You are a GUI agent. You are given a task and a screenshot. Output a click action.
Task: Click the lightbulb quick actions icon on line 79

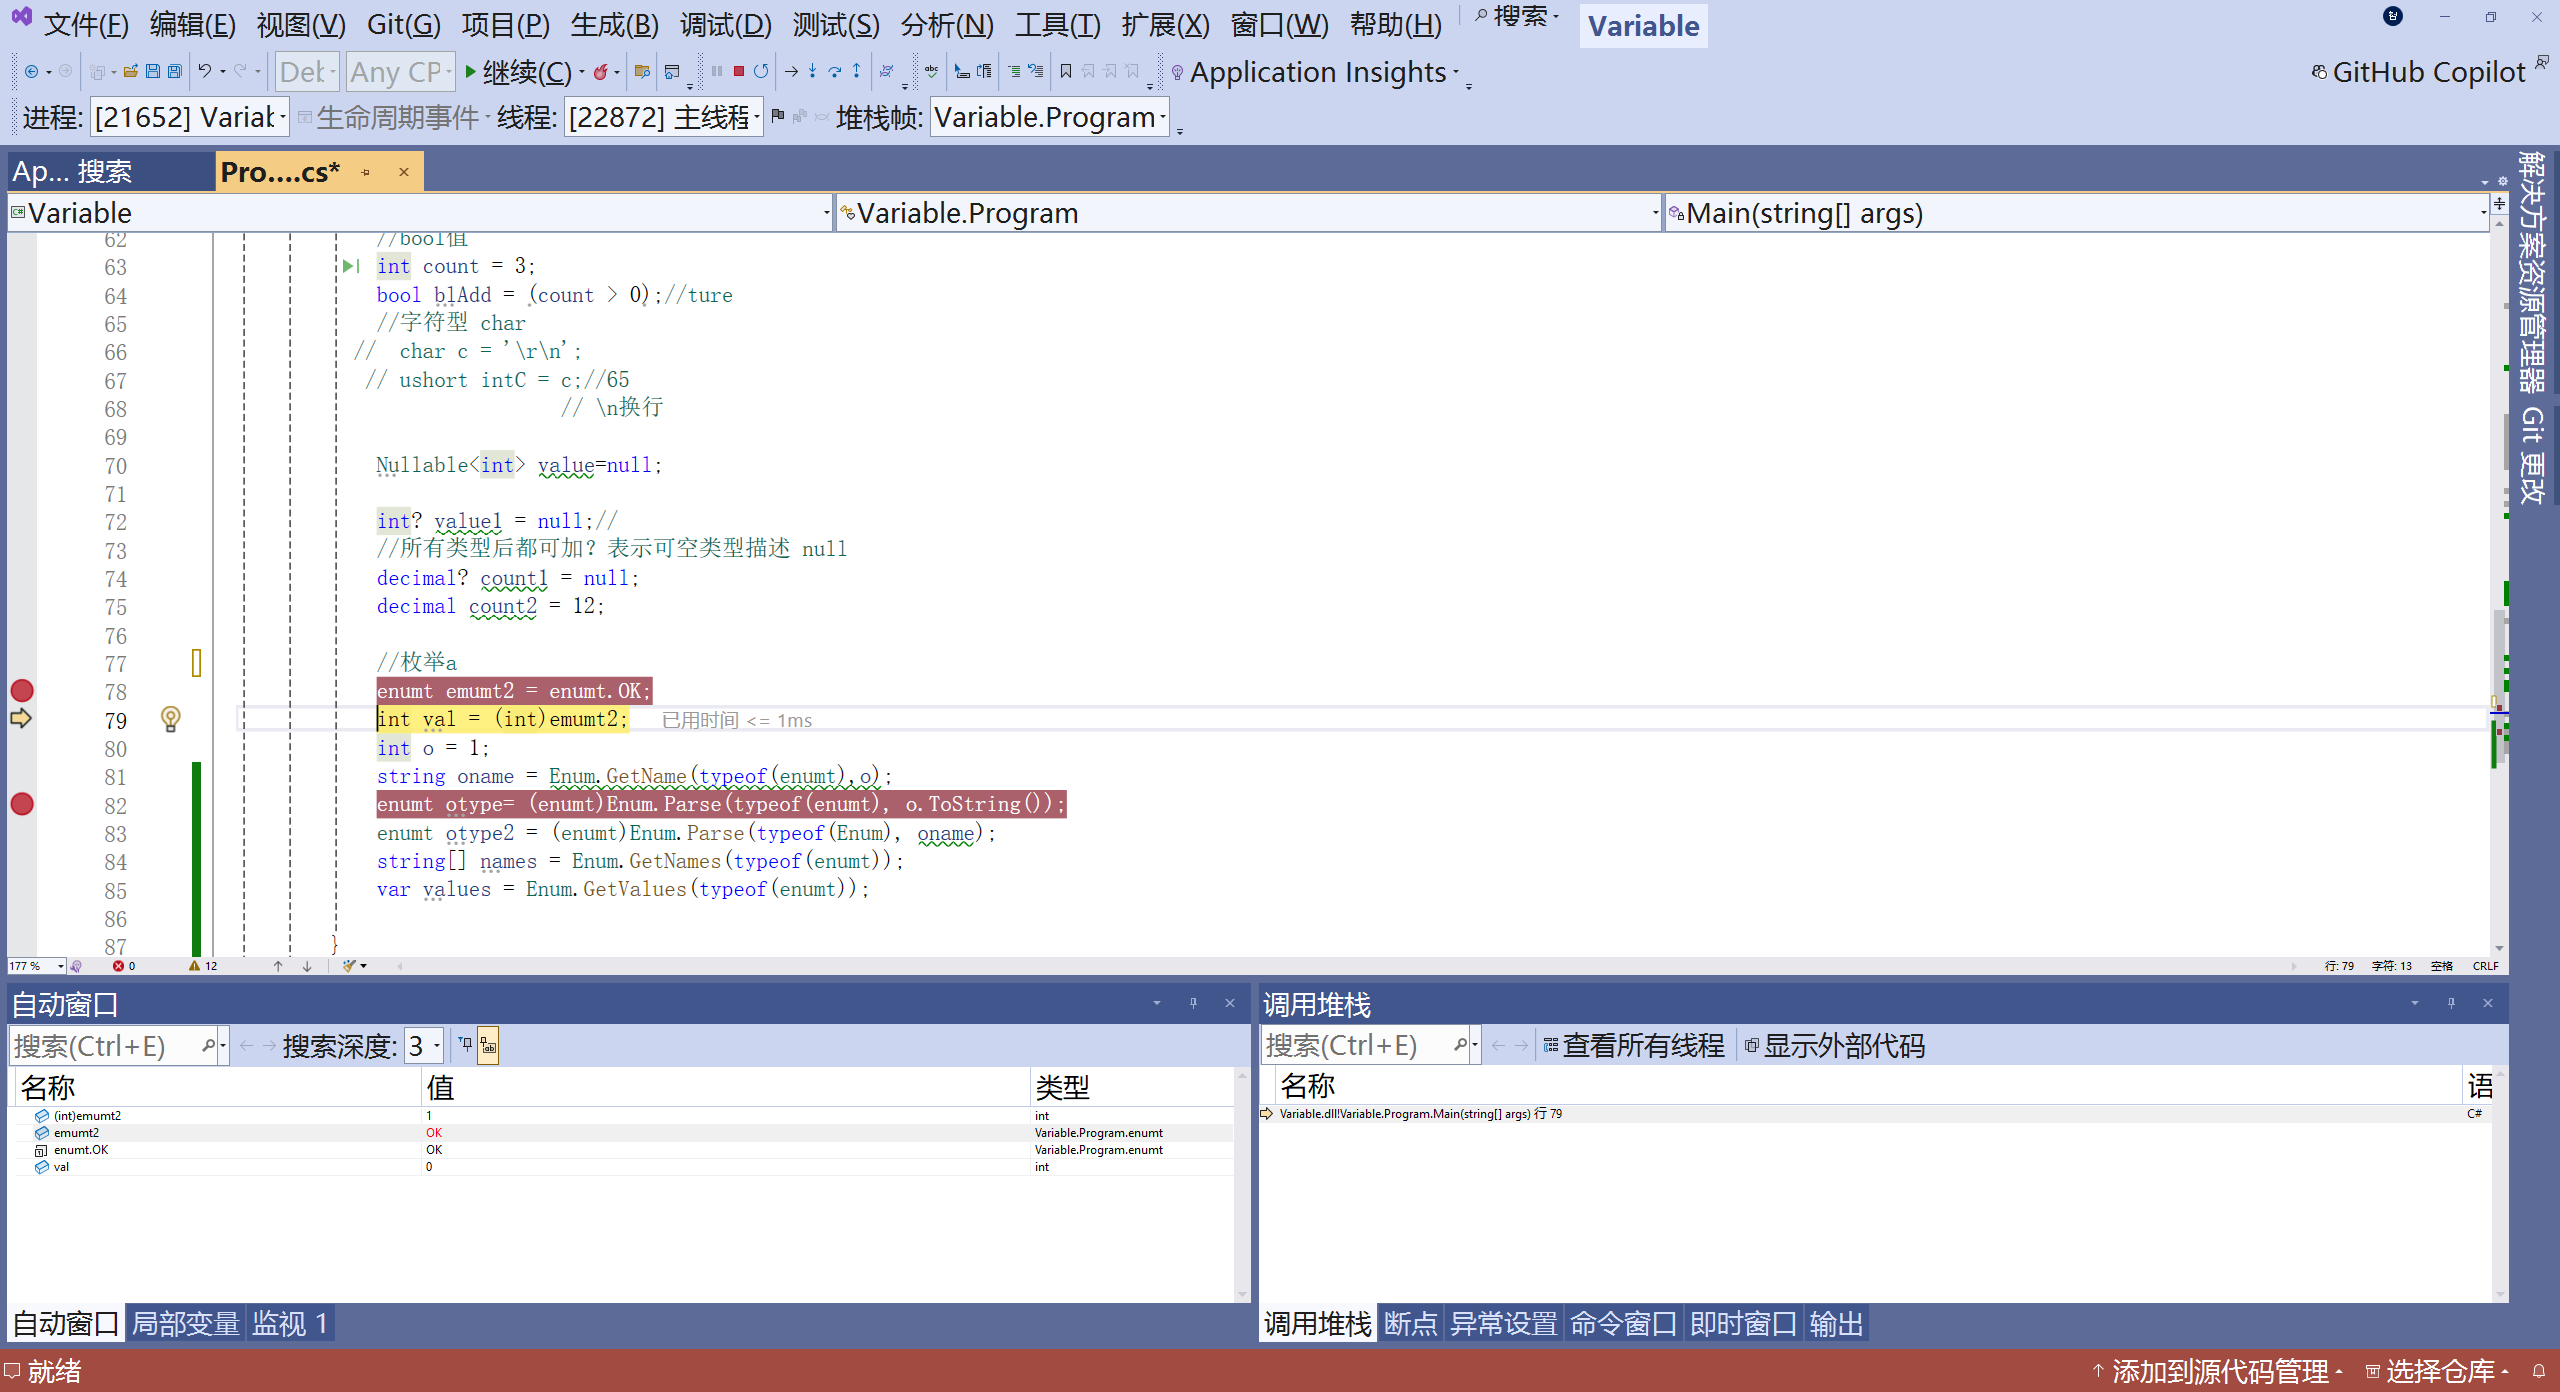pyautogui.click(x=171, y=719)
